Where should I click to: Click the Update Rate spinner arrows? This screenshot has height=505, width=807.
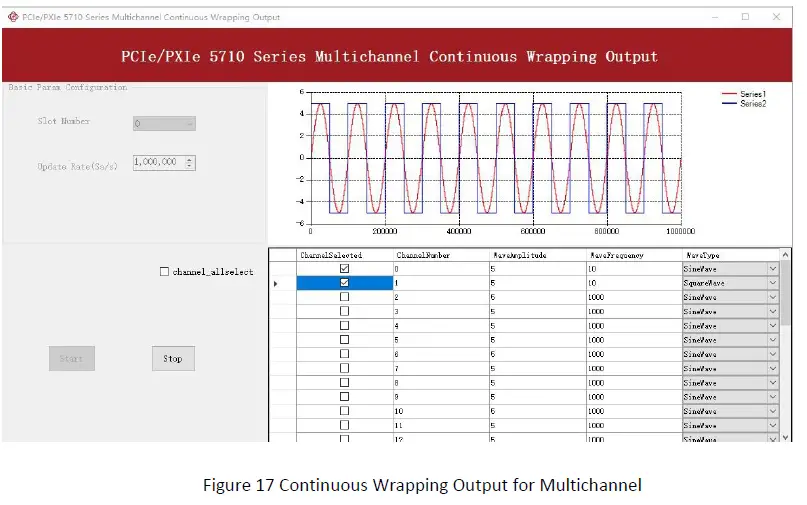pos(189,162)
